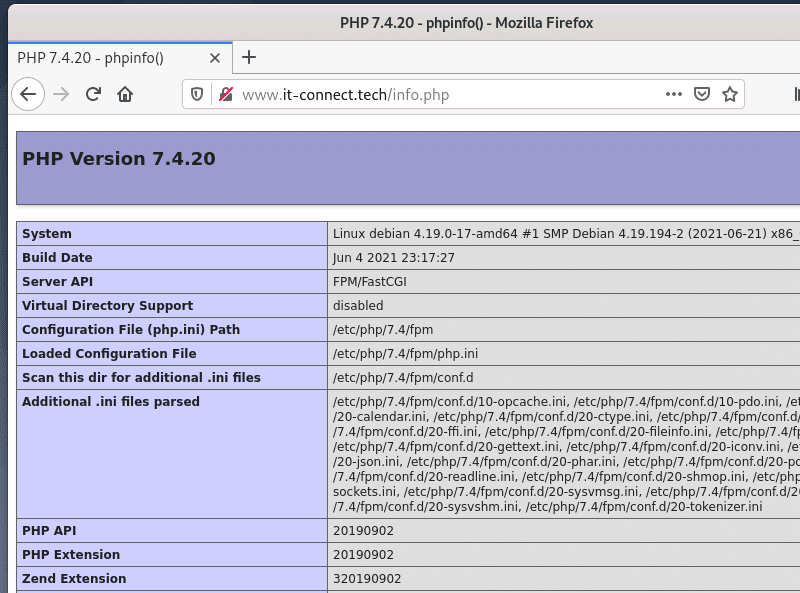Reload the current page
Screen dimensions: 800x593
coord(93,94)
